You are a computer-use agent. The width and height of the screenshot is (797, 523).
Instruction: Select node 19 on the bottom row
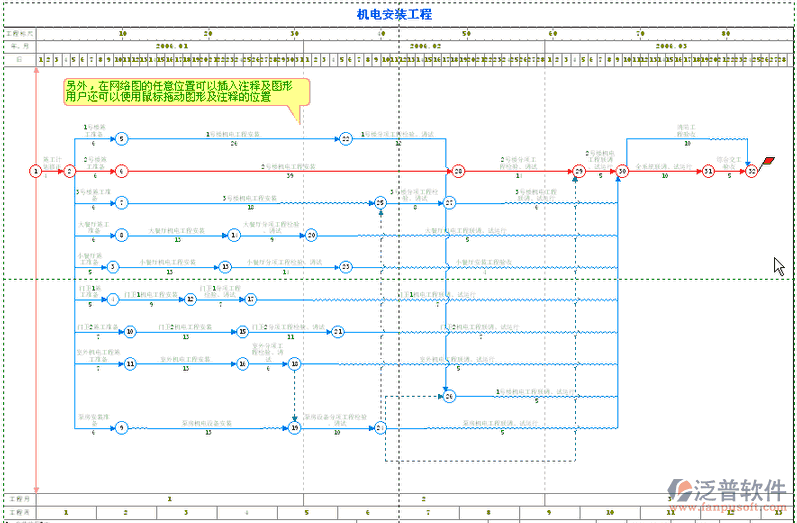pyautogui.click(x=294, y=428)
